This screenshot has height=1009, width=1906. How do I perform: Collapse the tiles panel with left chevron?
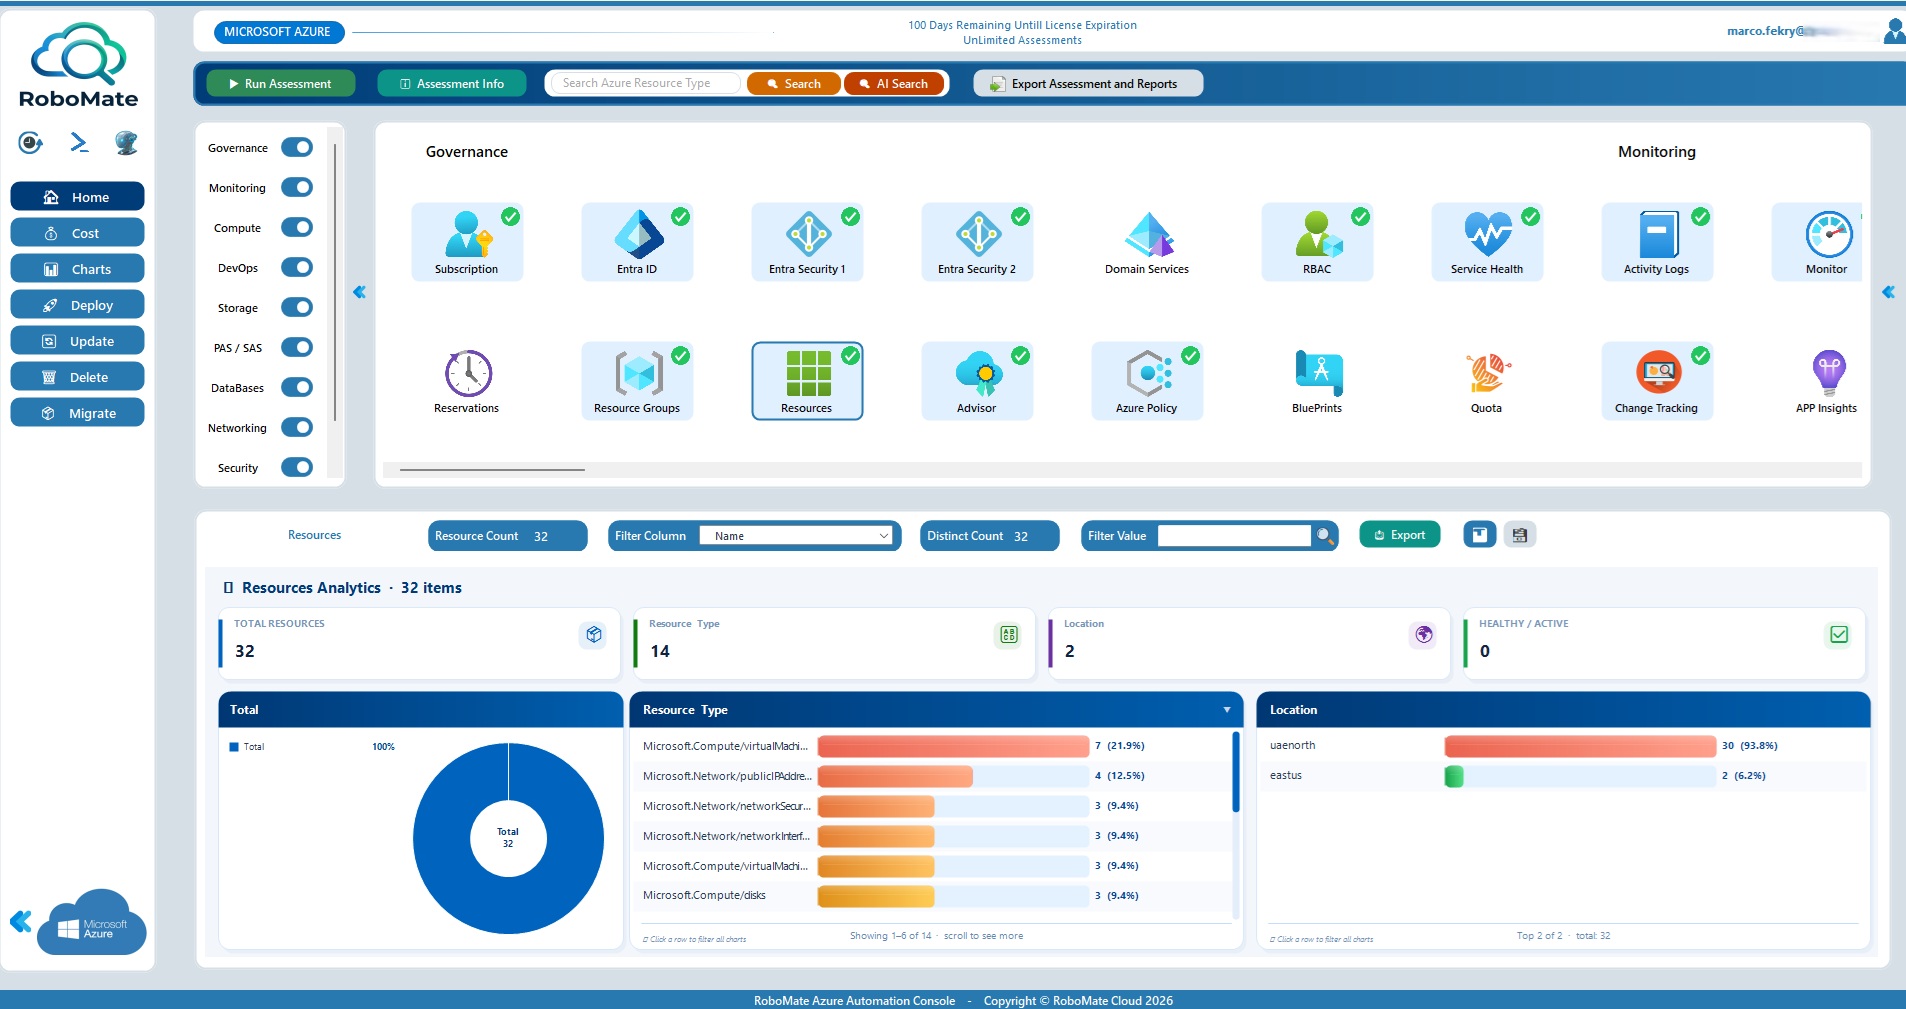click(360, 292)
